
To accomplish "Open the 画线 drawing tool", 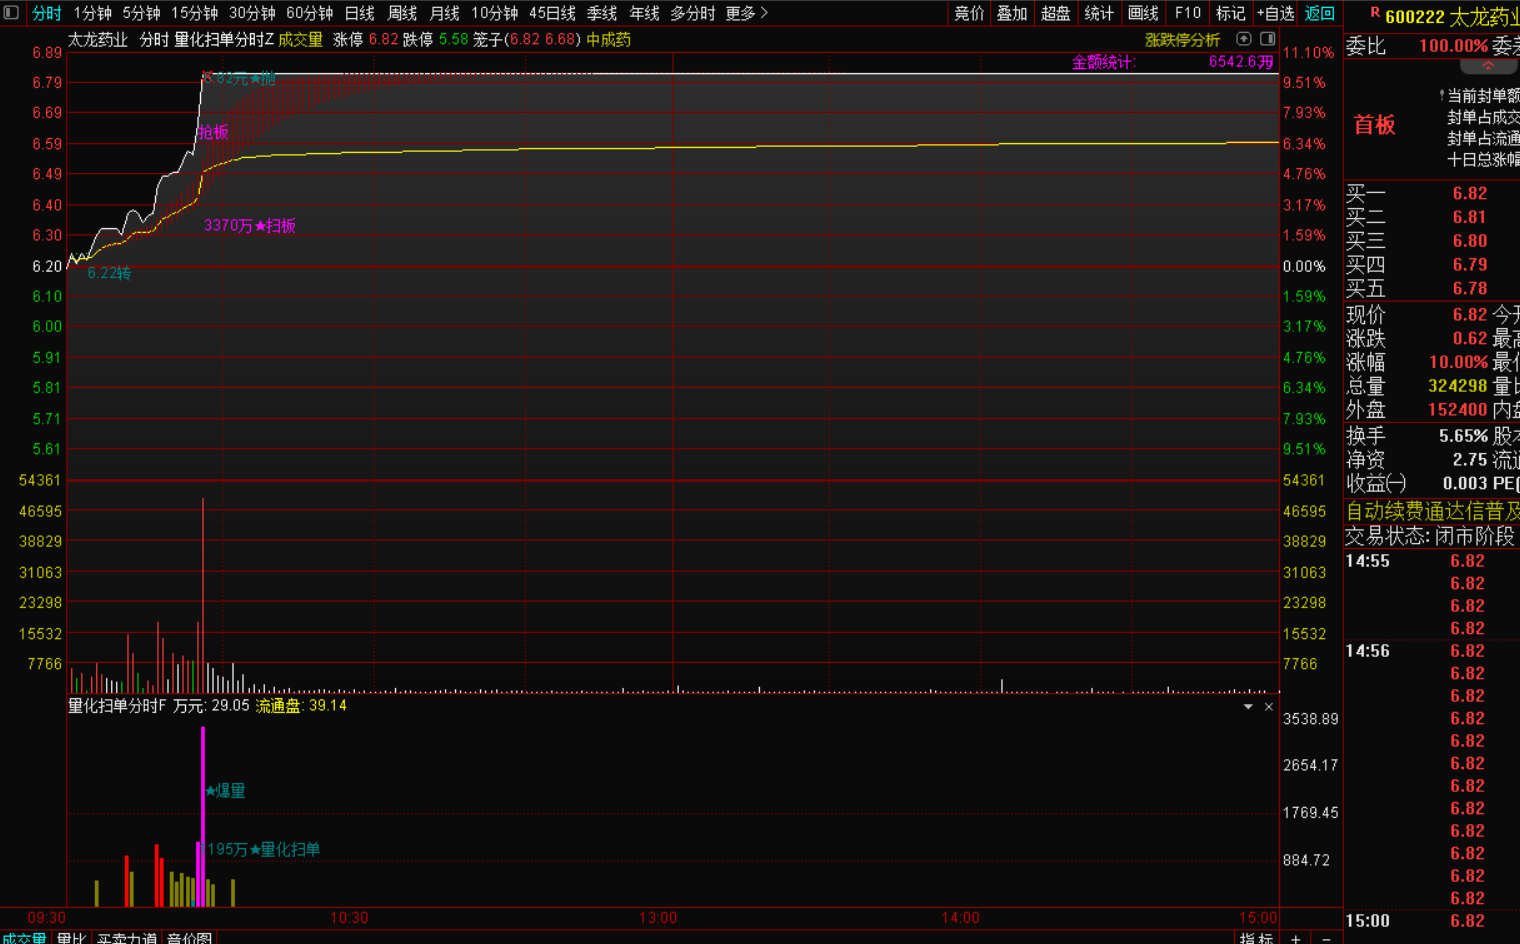I will [1143, 13].
